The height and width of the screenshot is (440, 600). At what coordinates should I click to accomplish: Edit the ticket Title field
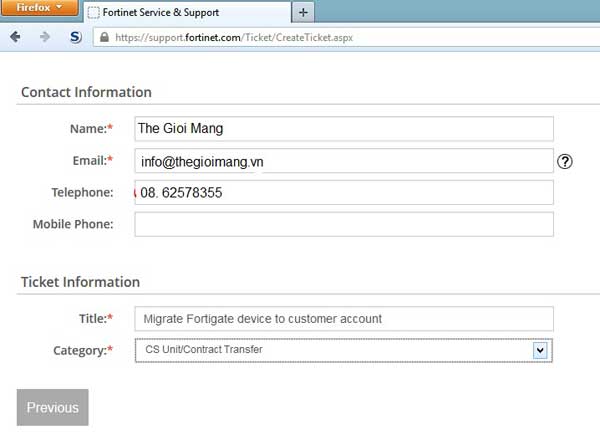344,319
